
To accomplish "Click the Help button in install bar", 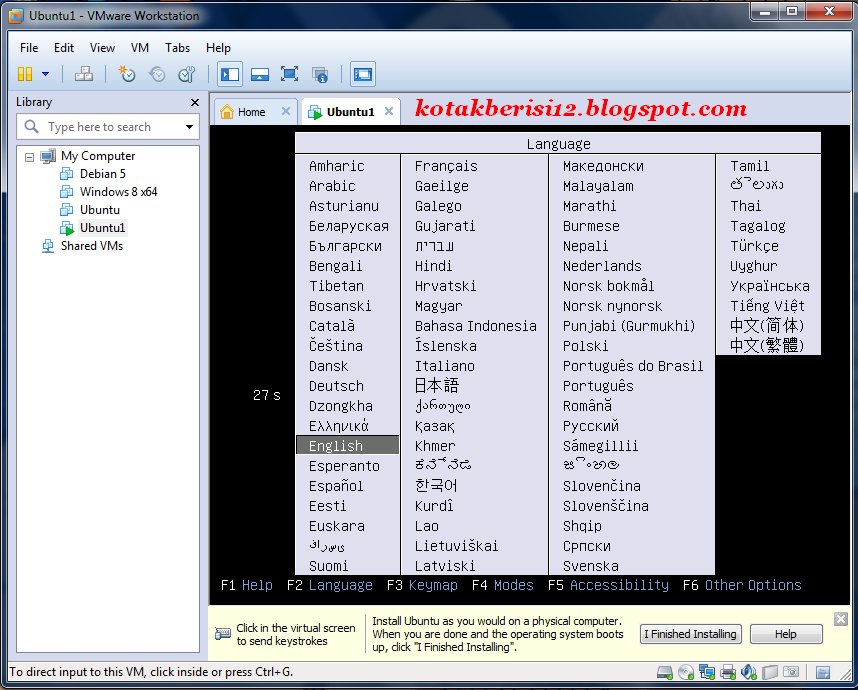I will click(786, 634).
